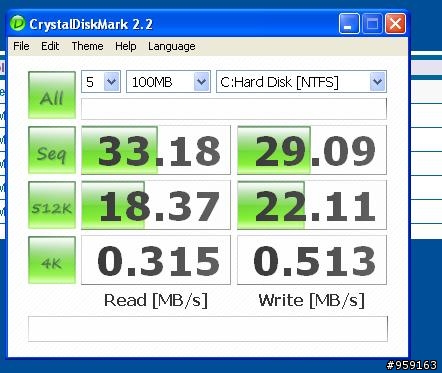Start the 512K random test
This screenshot has width=442, height=373.
coord(52,205)
